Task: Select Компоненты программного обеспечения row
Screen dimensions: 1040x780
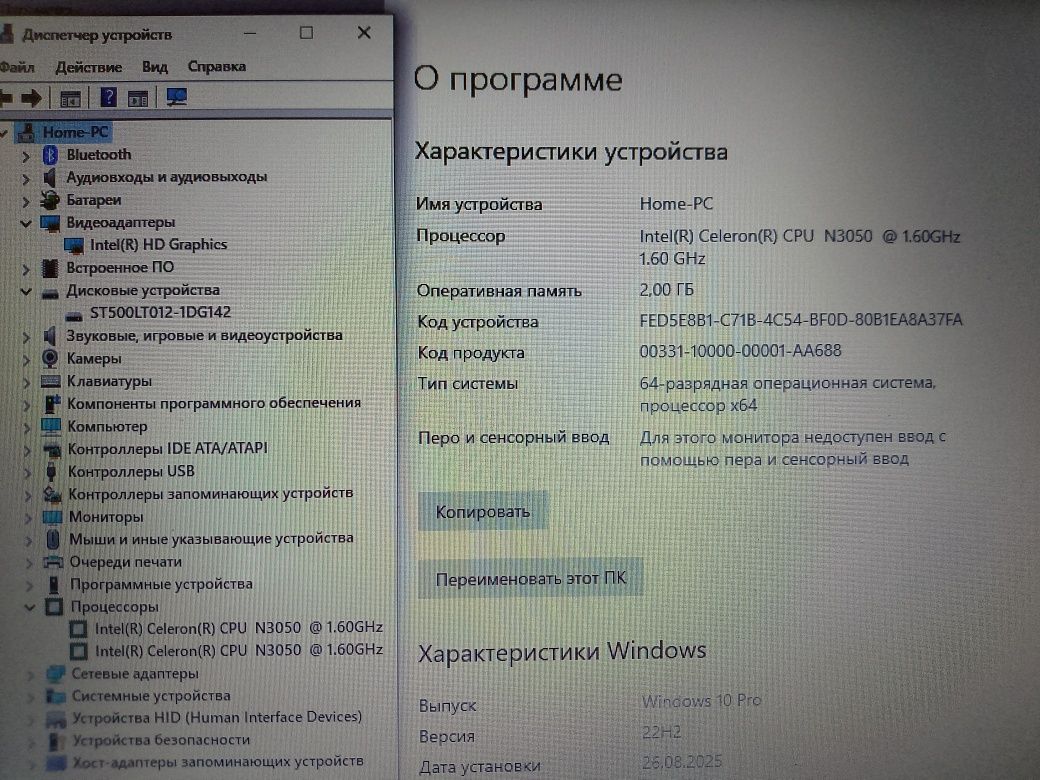Action: click(214, 403)
